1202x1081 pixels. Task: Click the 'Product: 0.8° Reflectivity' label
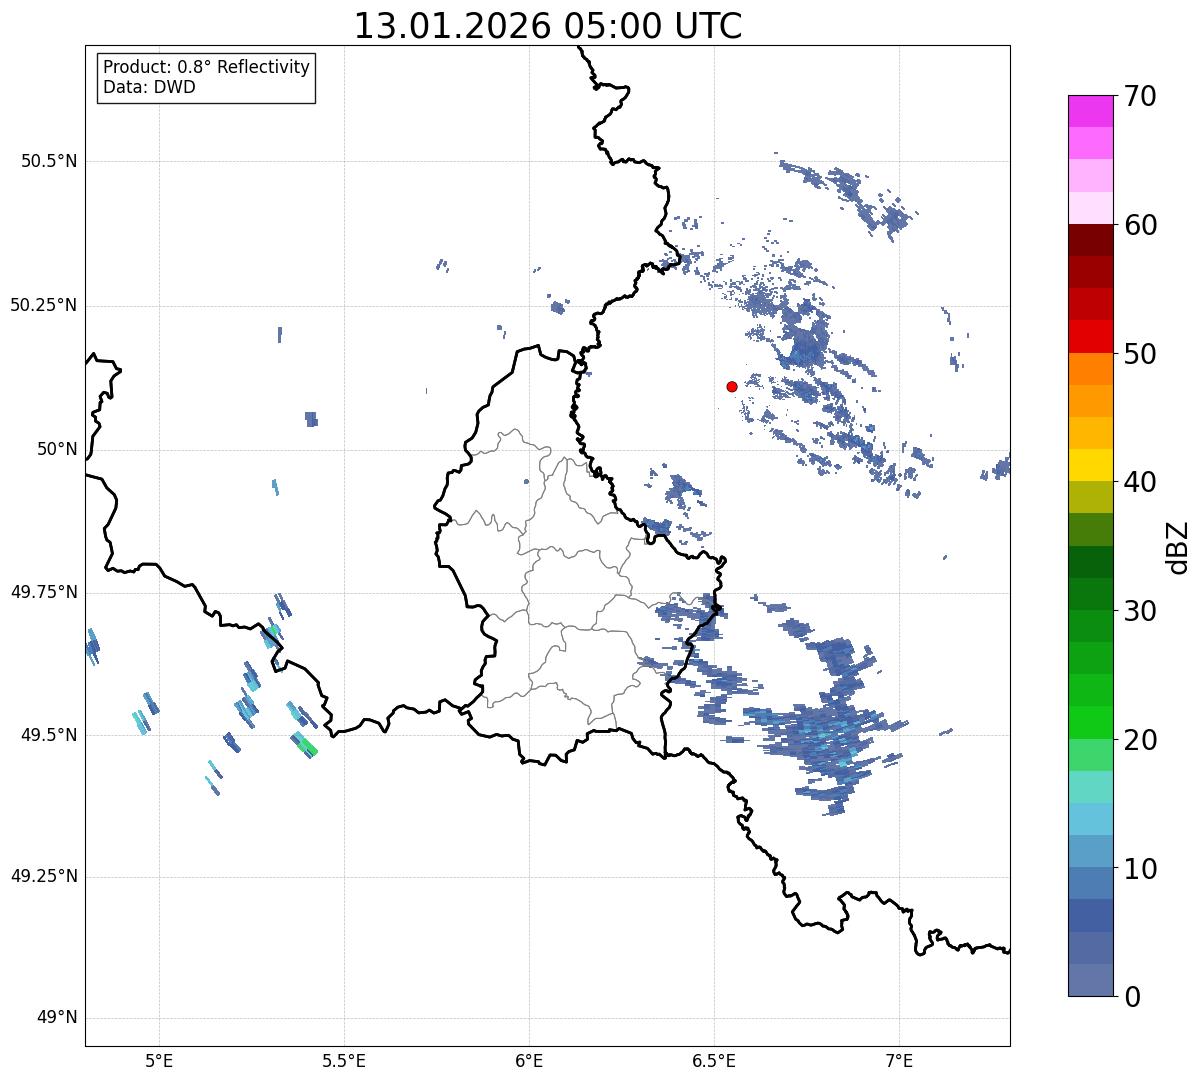coord(207,67)
